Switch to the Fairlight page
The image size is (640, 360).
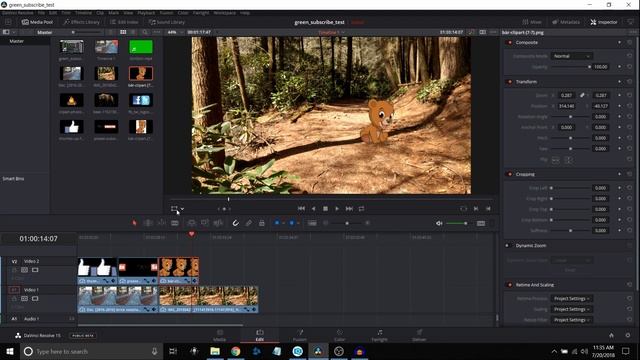(x=380, y=336)
